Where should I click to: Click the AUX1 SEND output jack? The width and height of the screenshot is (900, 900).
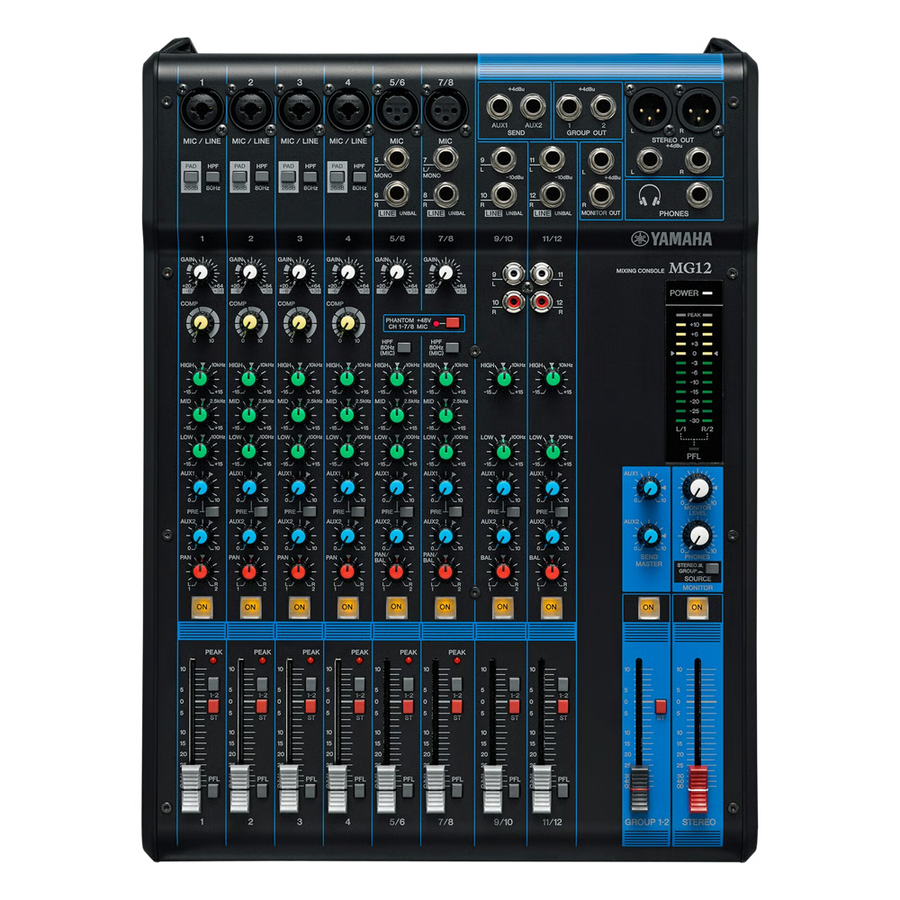pyautogui.click(x=499, y=106)
